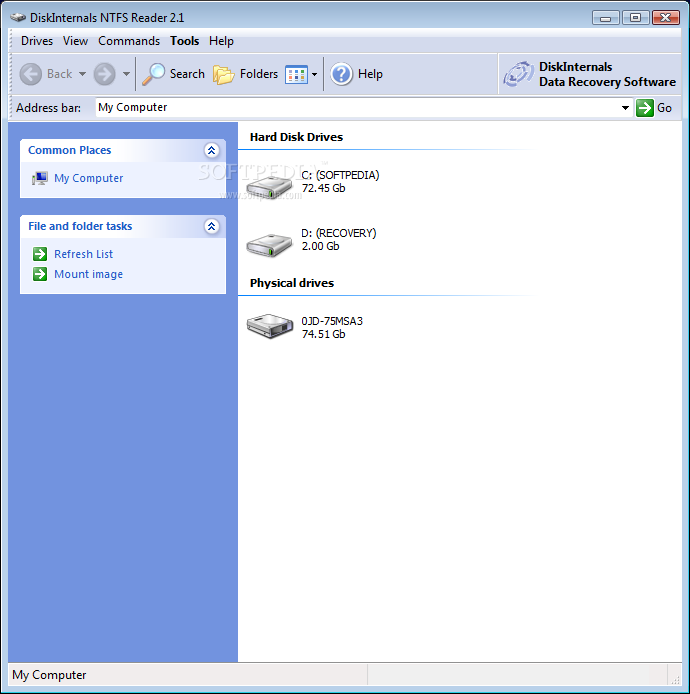Screen dimensions: 690x694
Task: Click the D: (RECOVERY) drive label
Action: 339,233
